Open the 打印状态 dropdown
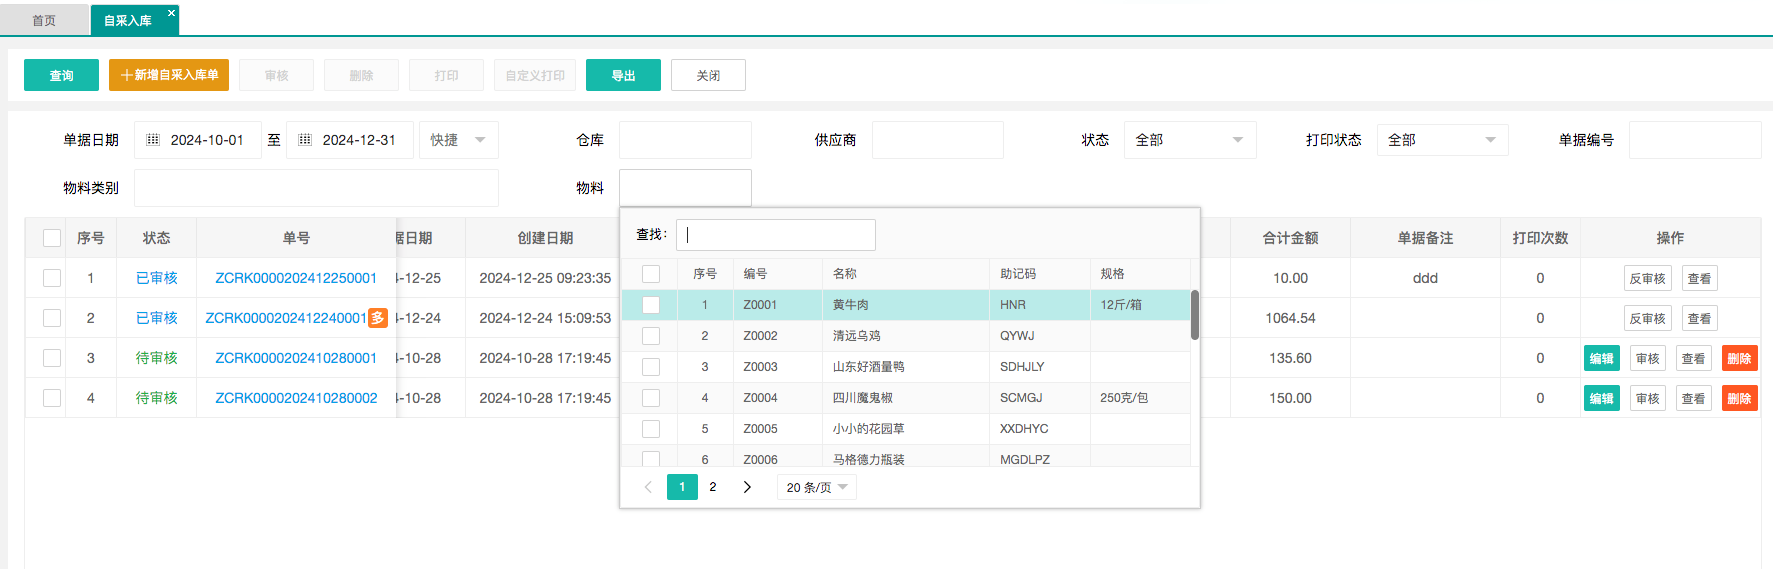1773x569 pixels. tap(1443, 140)
